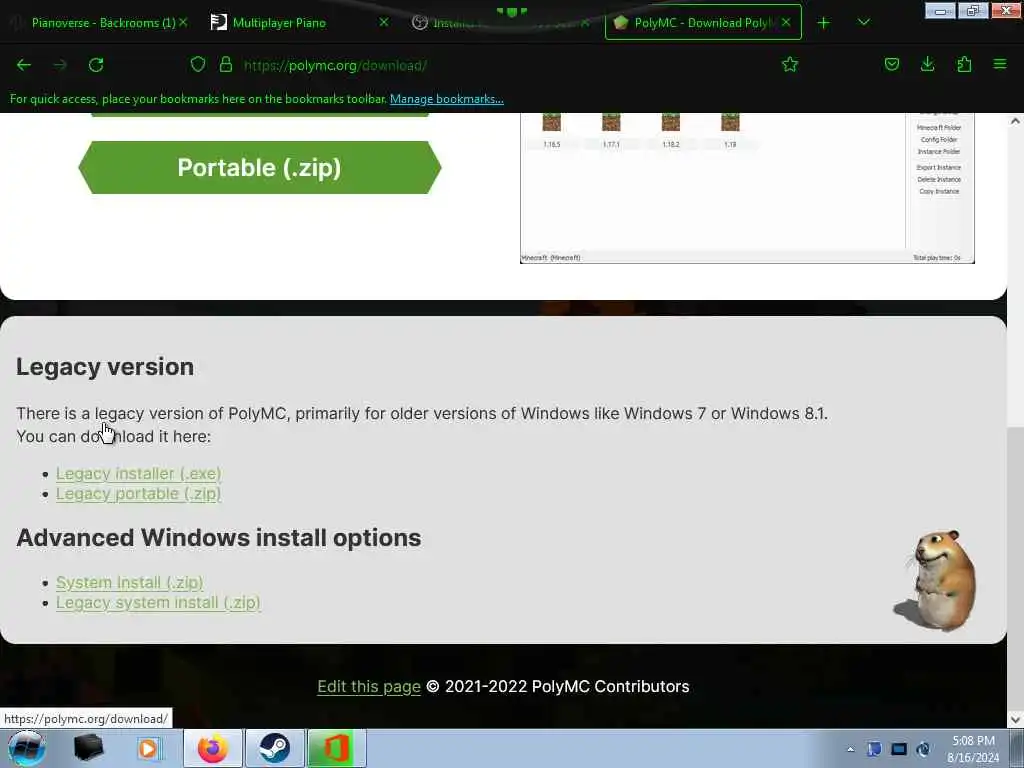Click the scrollbar up arrow
This screenshot has width=1024, height=768.
(x=1015, y=121)
